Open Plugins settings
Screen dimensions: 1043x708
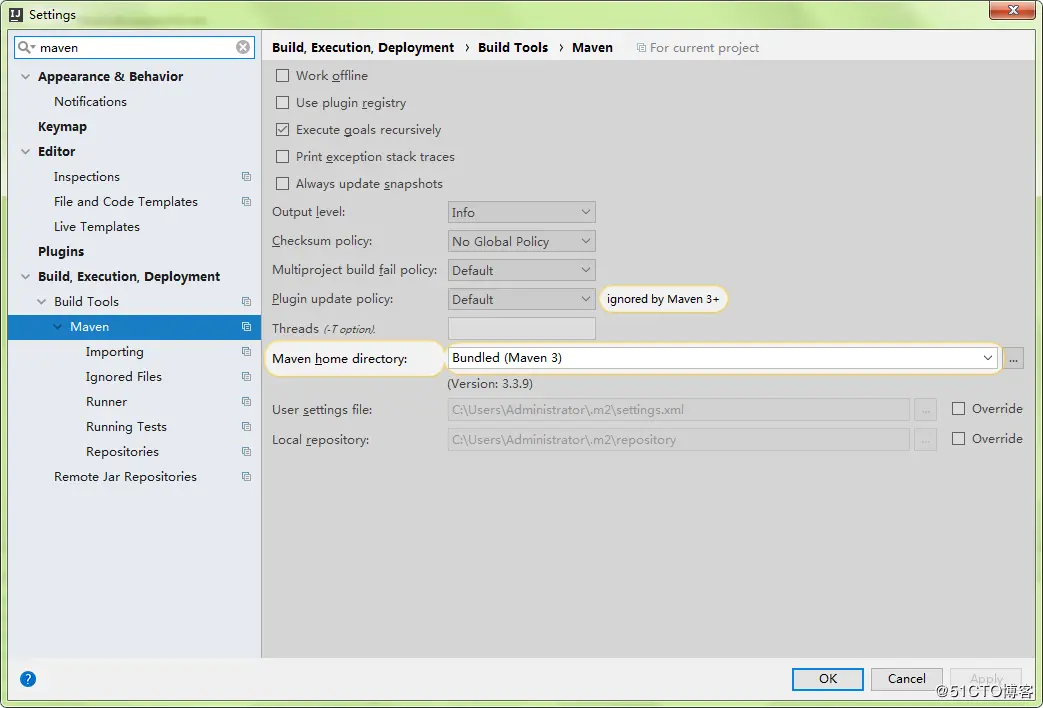tap(61, 252)
